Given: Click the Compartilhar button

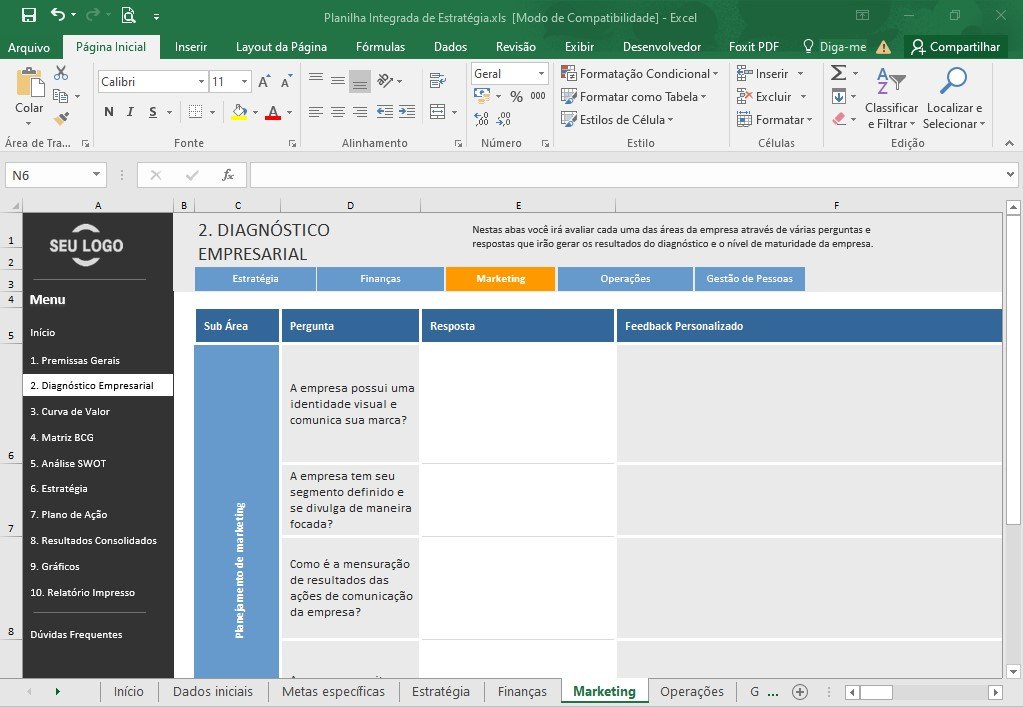Looking at the screenshot, I should tap(956, 47).
